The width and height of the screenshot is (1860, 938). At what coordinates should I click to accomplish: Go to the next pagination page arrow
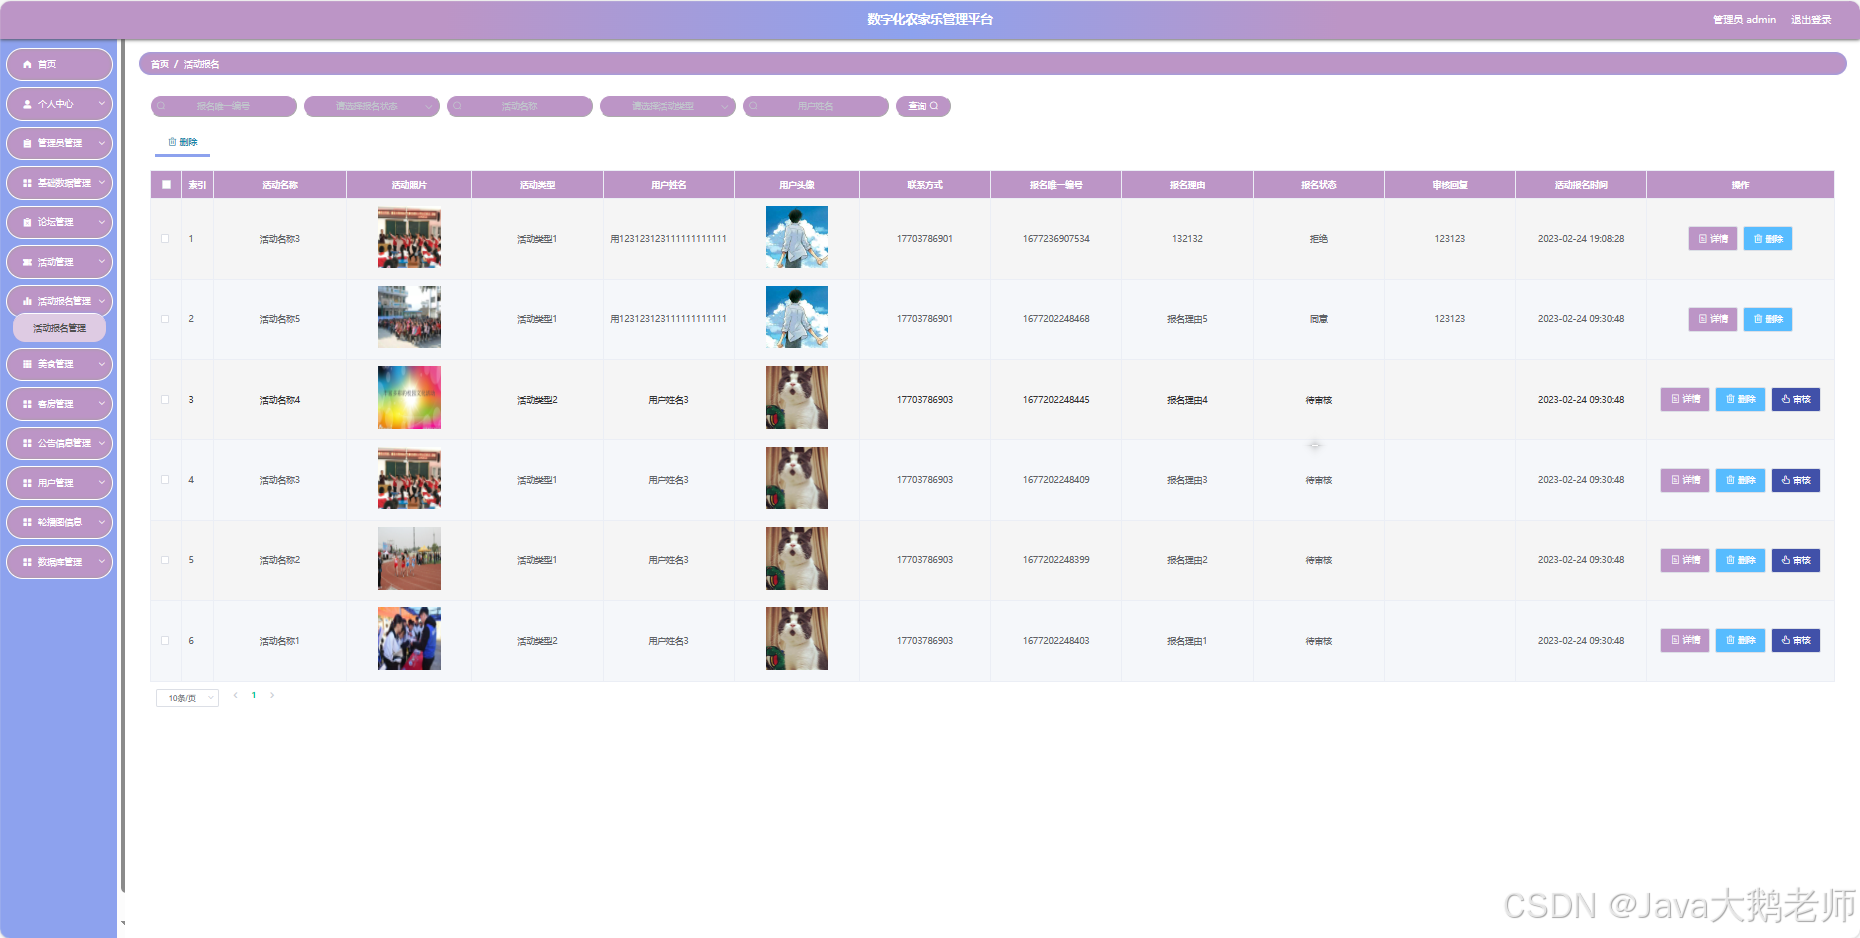272,695
